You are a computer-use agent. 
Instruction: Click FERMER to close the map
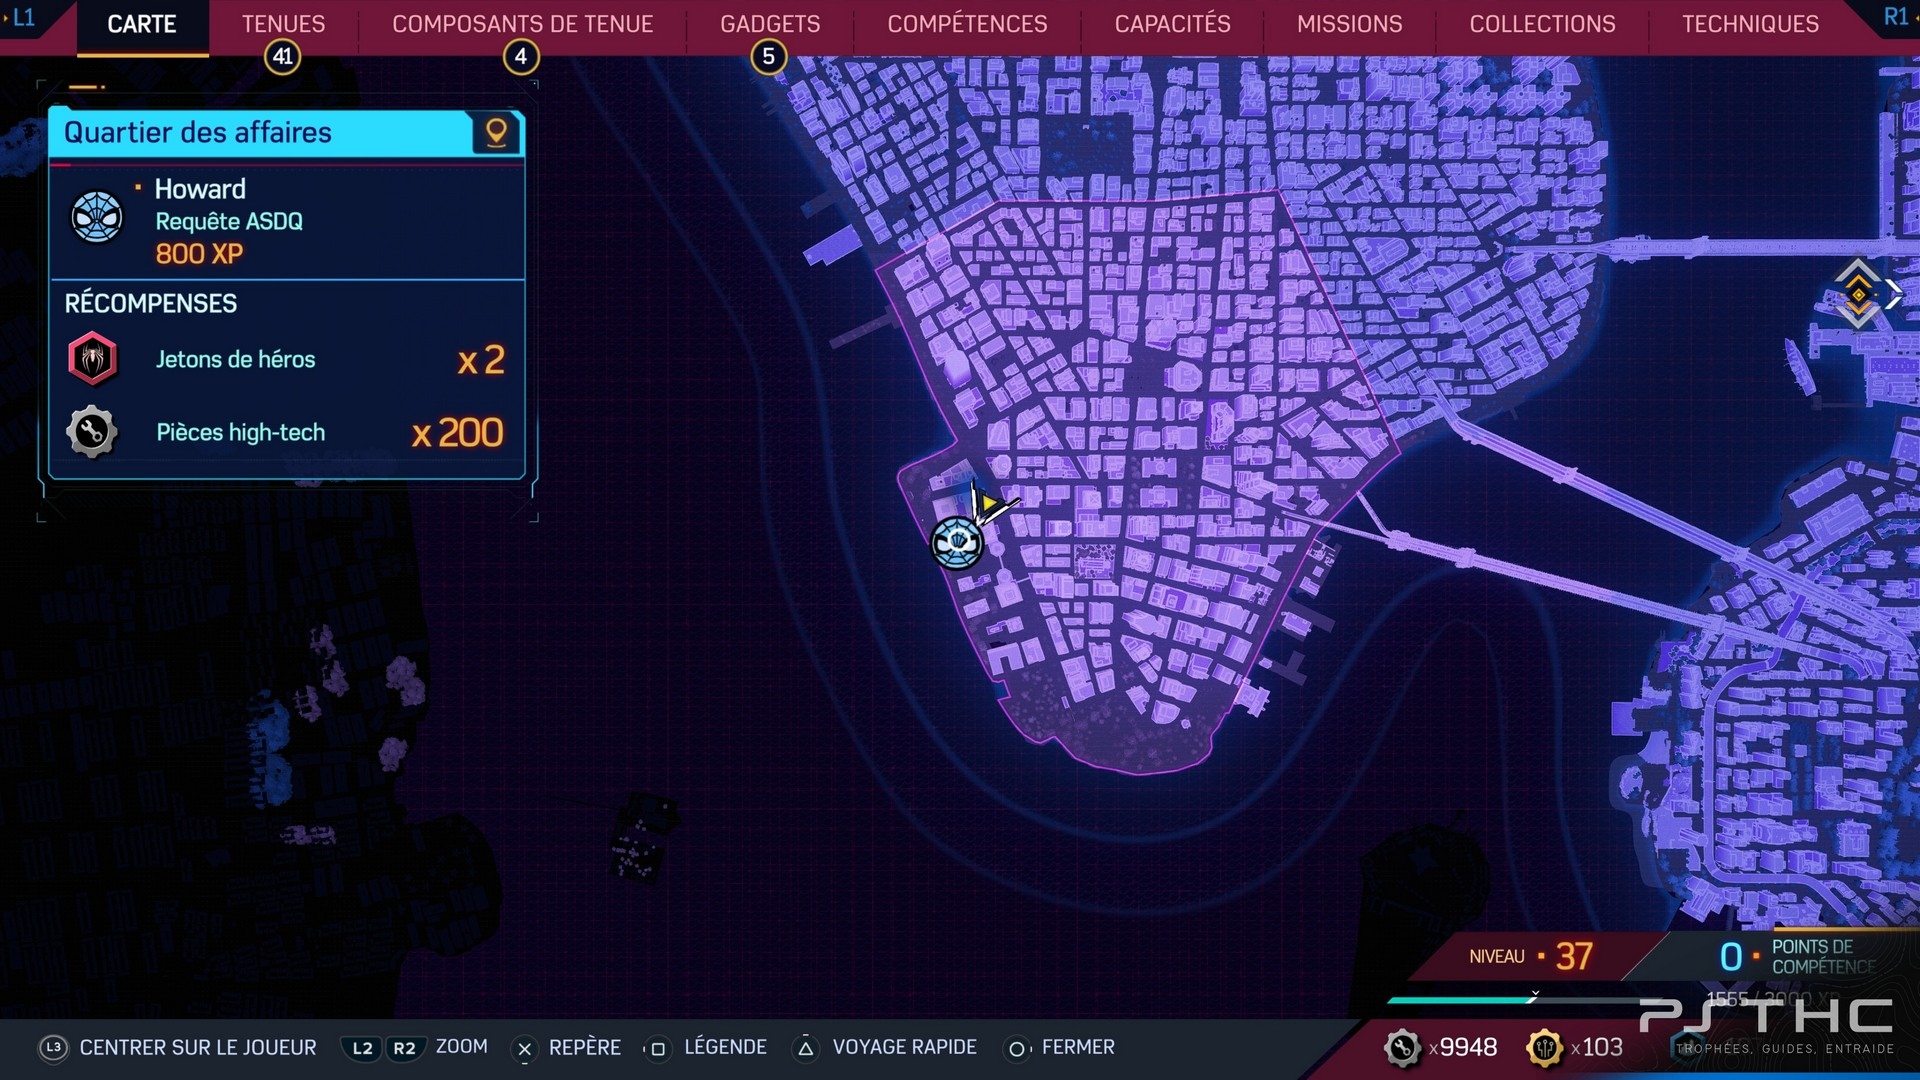pos(1078,1047)
